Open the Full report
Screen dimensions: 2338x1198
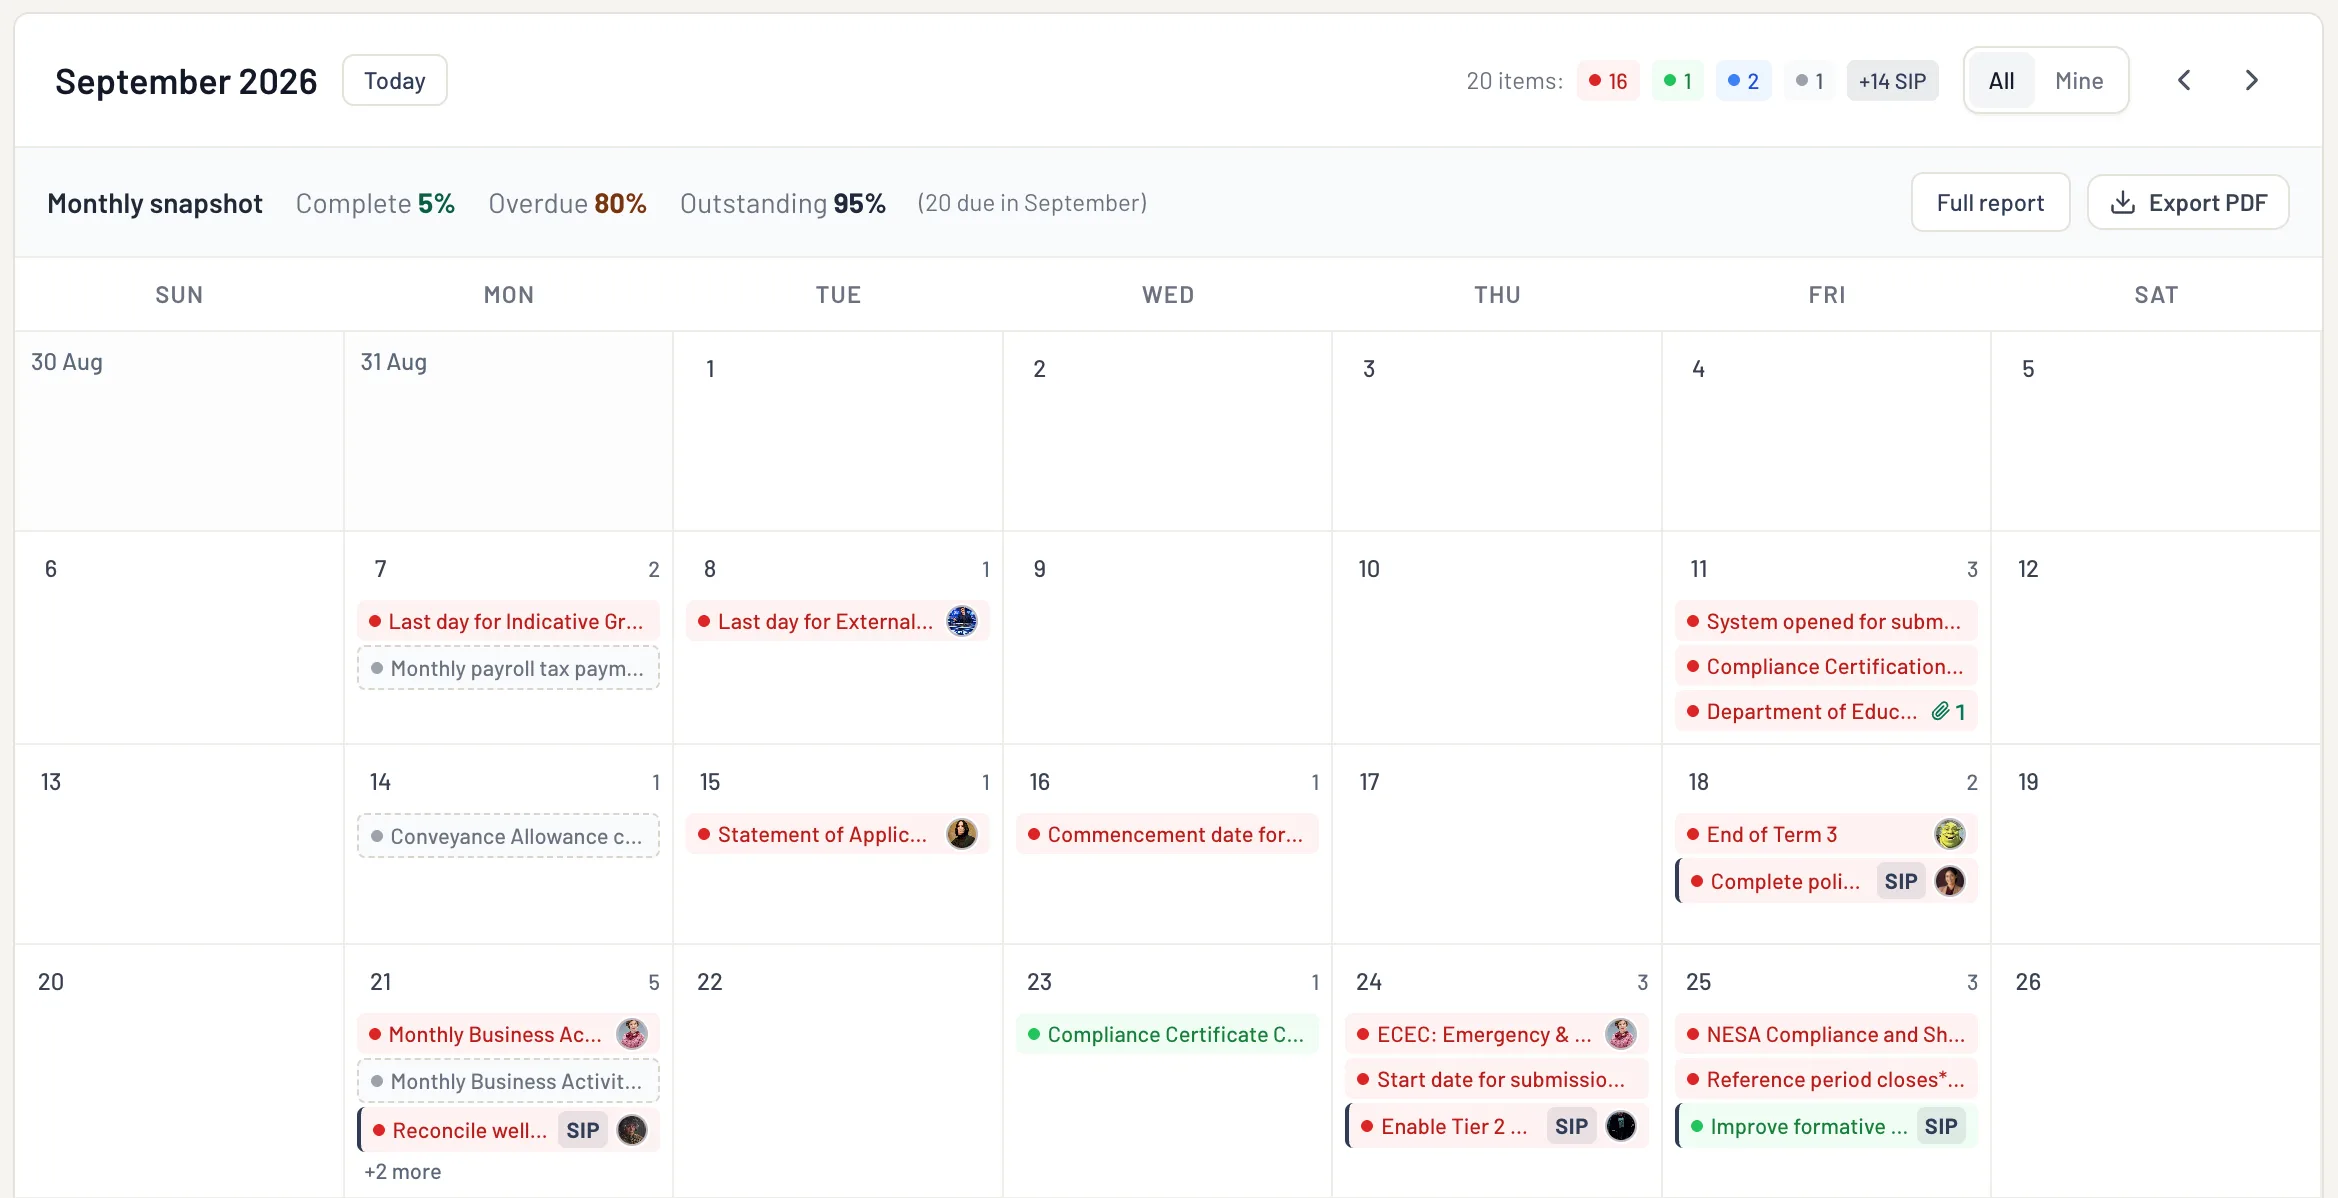pyautogui.click(x=1990, y=203)
